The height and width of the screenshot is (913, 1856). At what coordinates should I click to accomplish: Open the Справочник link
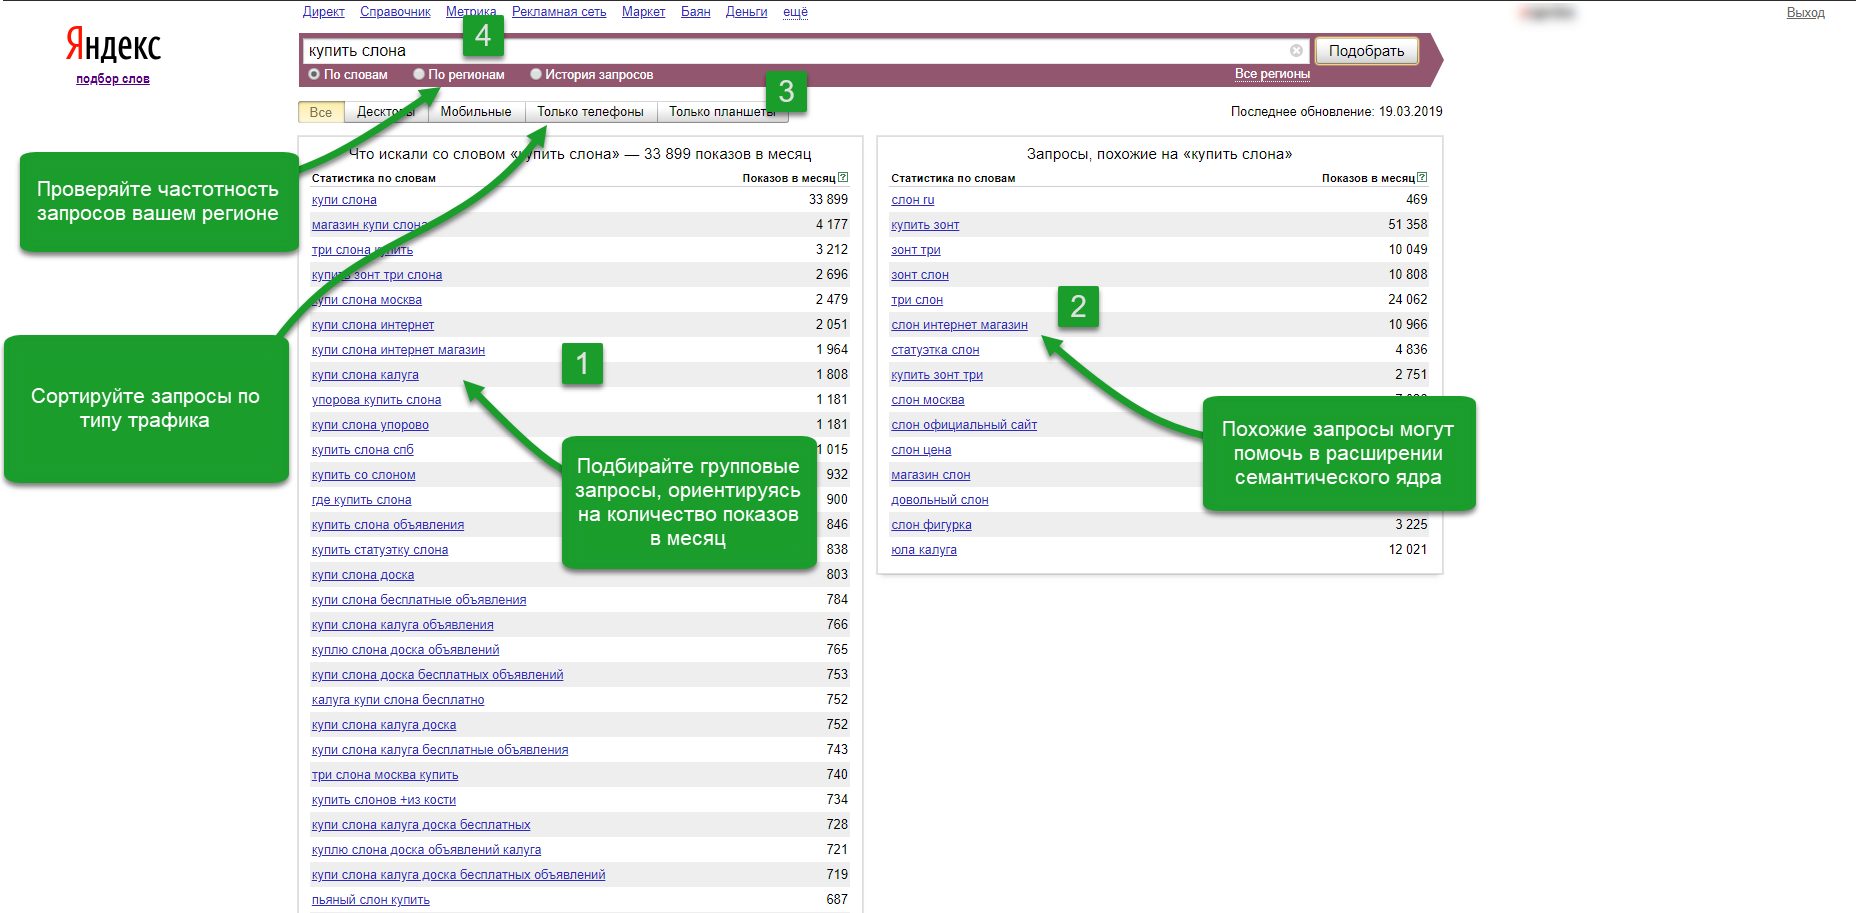click(395, 12)
